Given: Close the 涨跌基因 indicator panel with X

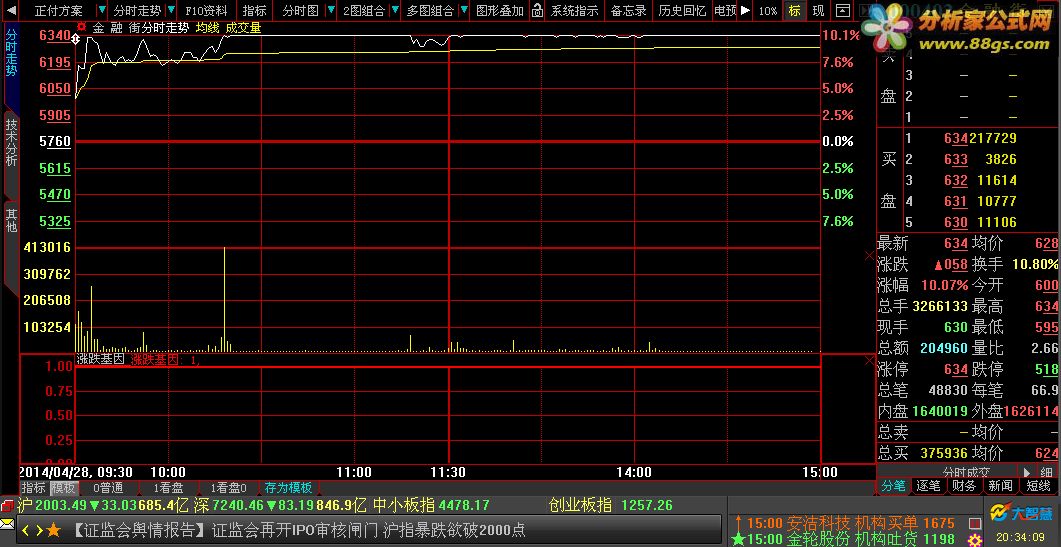Looking at the screenshot, I should pyautogui.click(x=870, y=360).
